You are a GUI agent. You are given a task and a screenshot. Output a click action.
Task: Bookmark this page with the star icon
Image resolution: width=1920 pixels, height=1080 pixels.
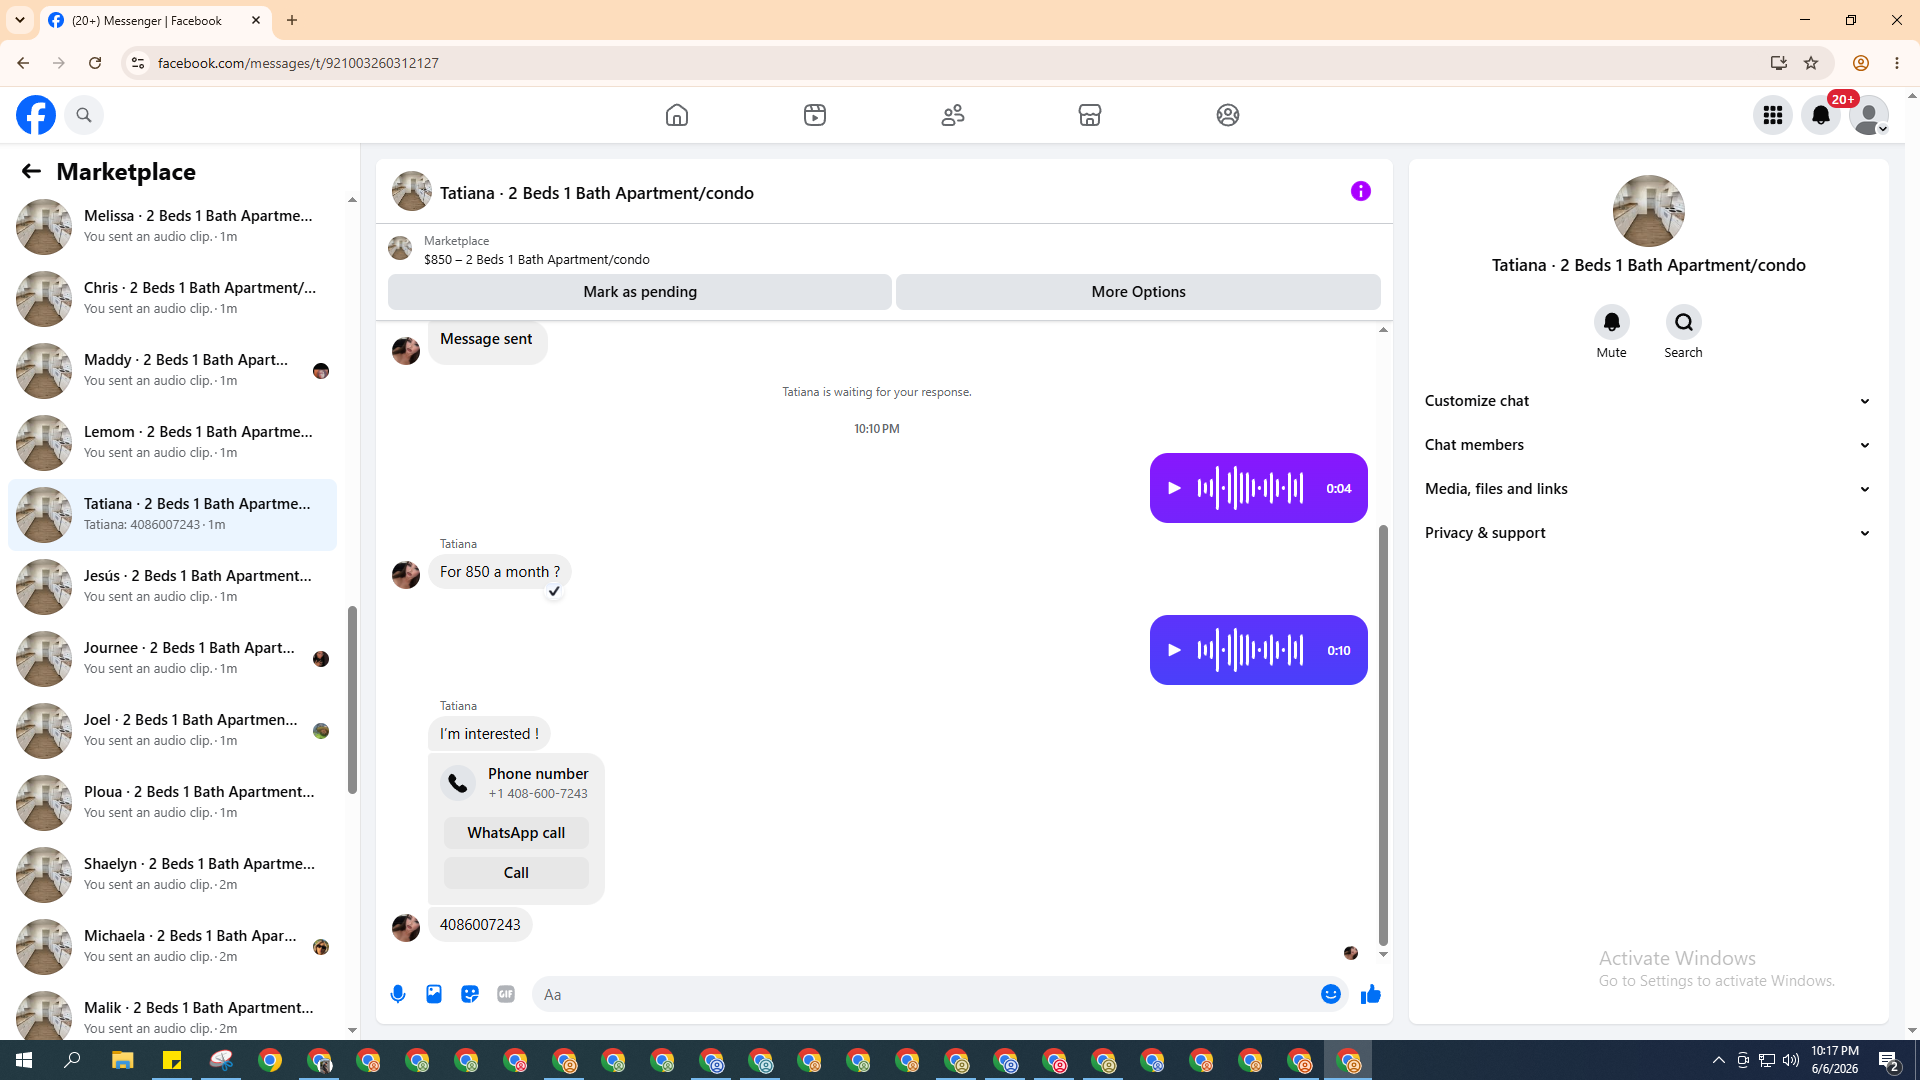point(1811,63)
